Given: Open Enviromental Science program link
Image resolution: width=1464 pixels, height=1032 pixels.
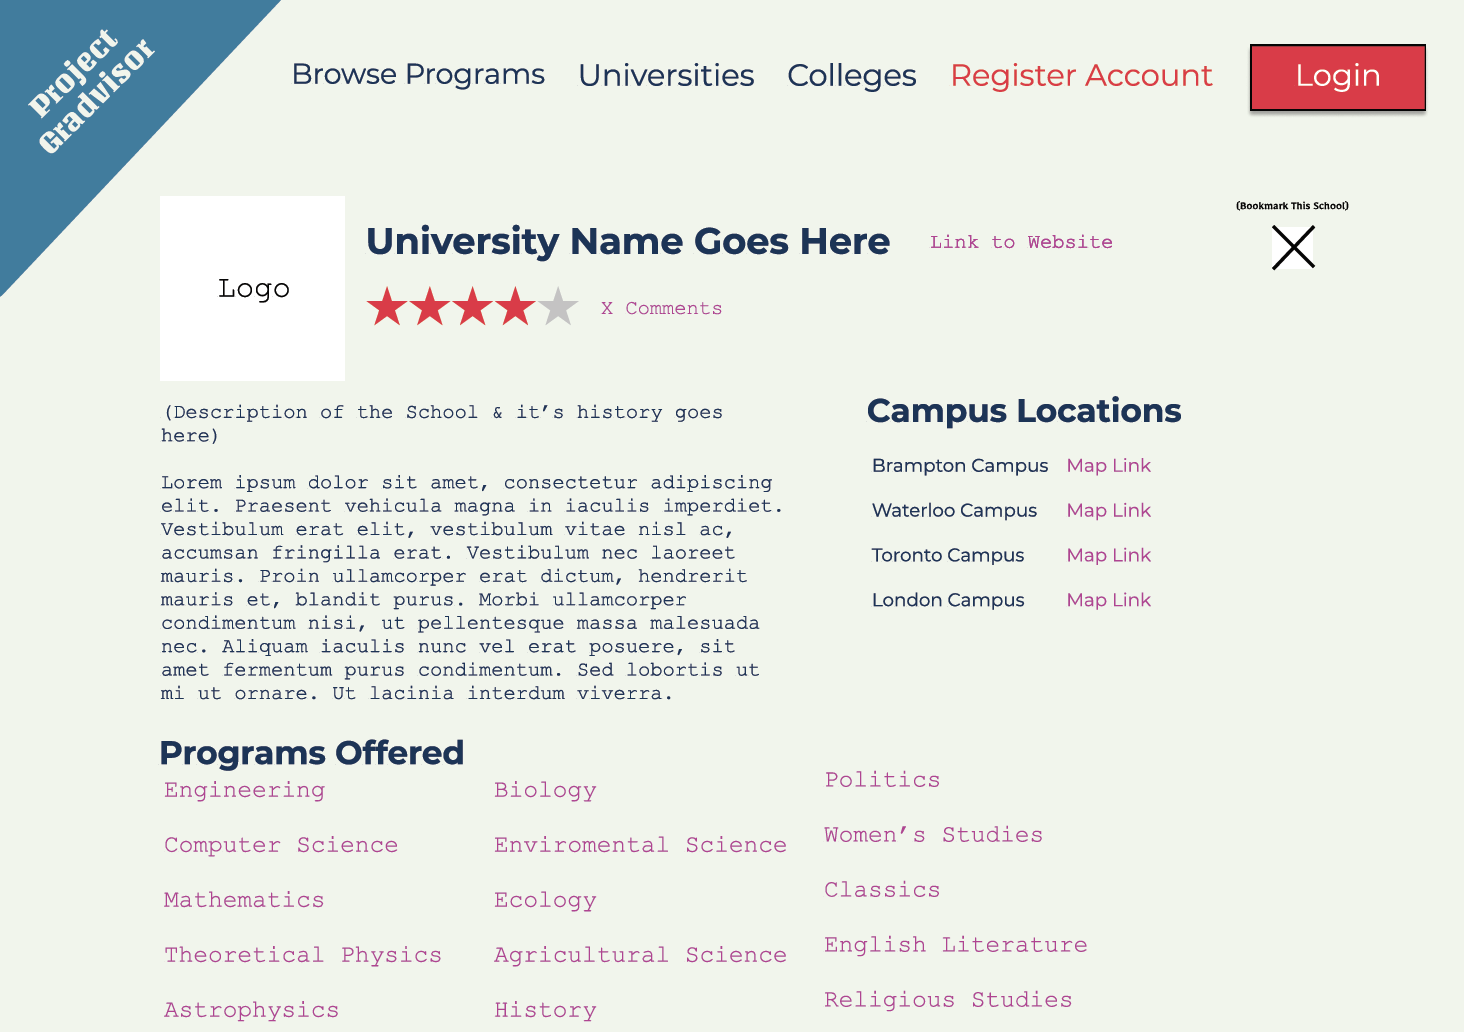Looking at the screenshot, I should coord(640,845).
